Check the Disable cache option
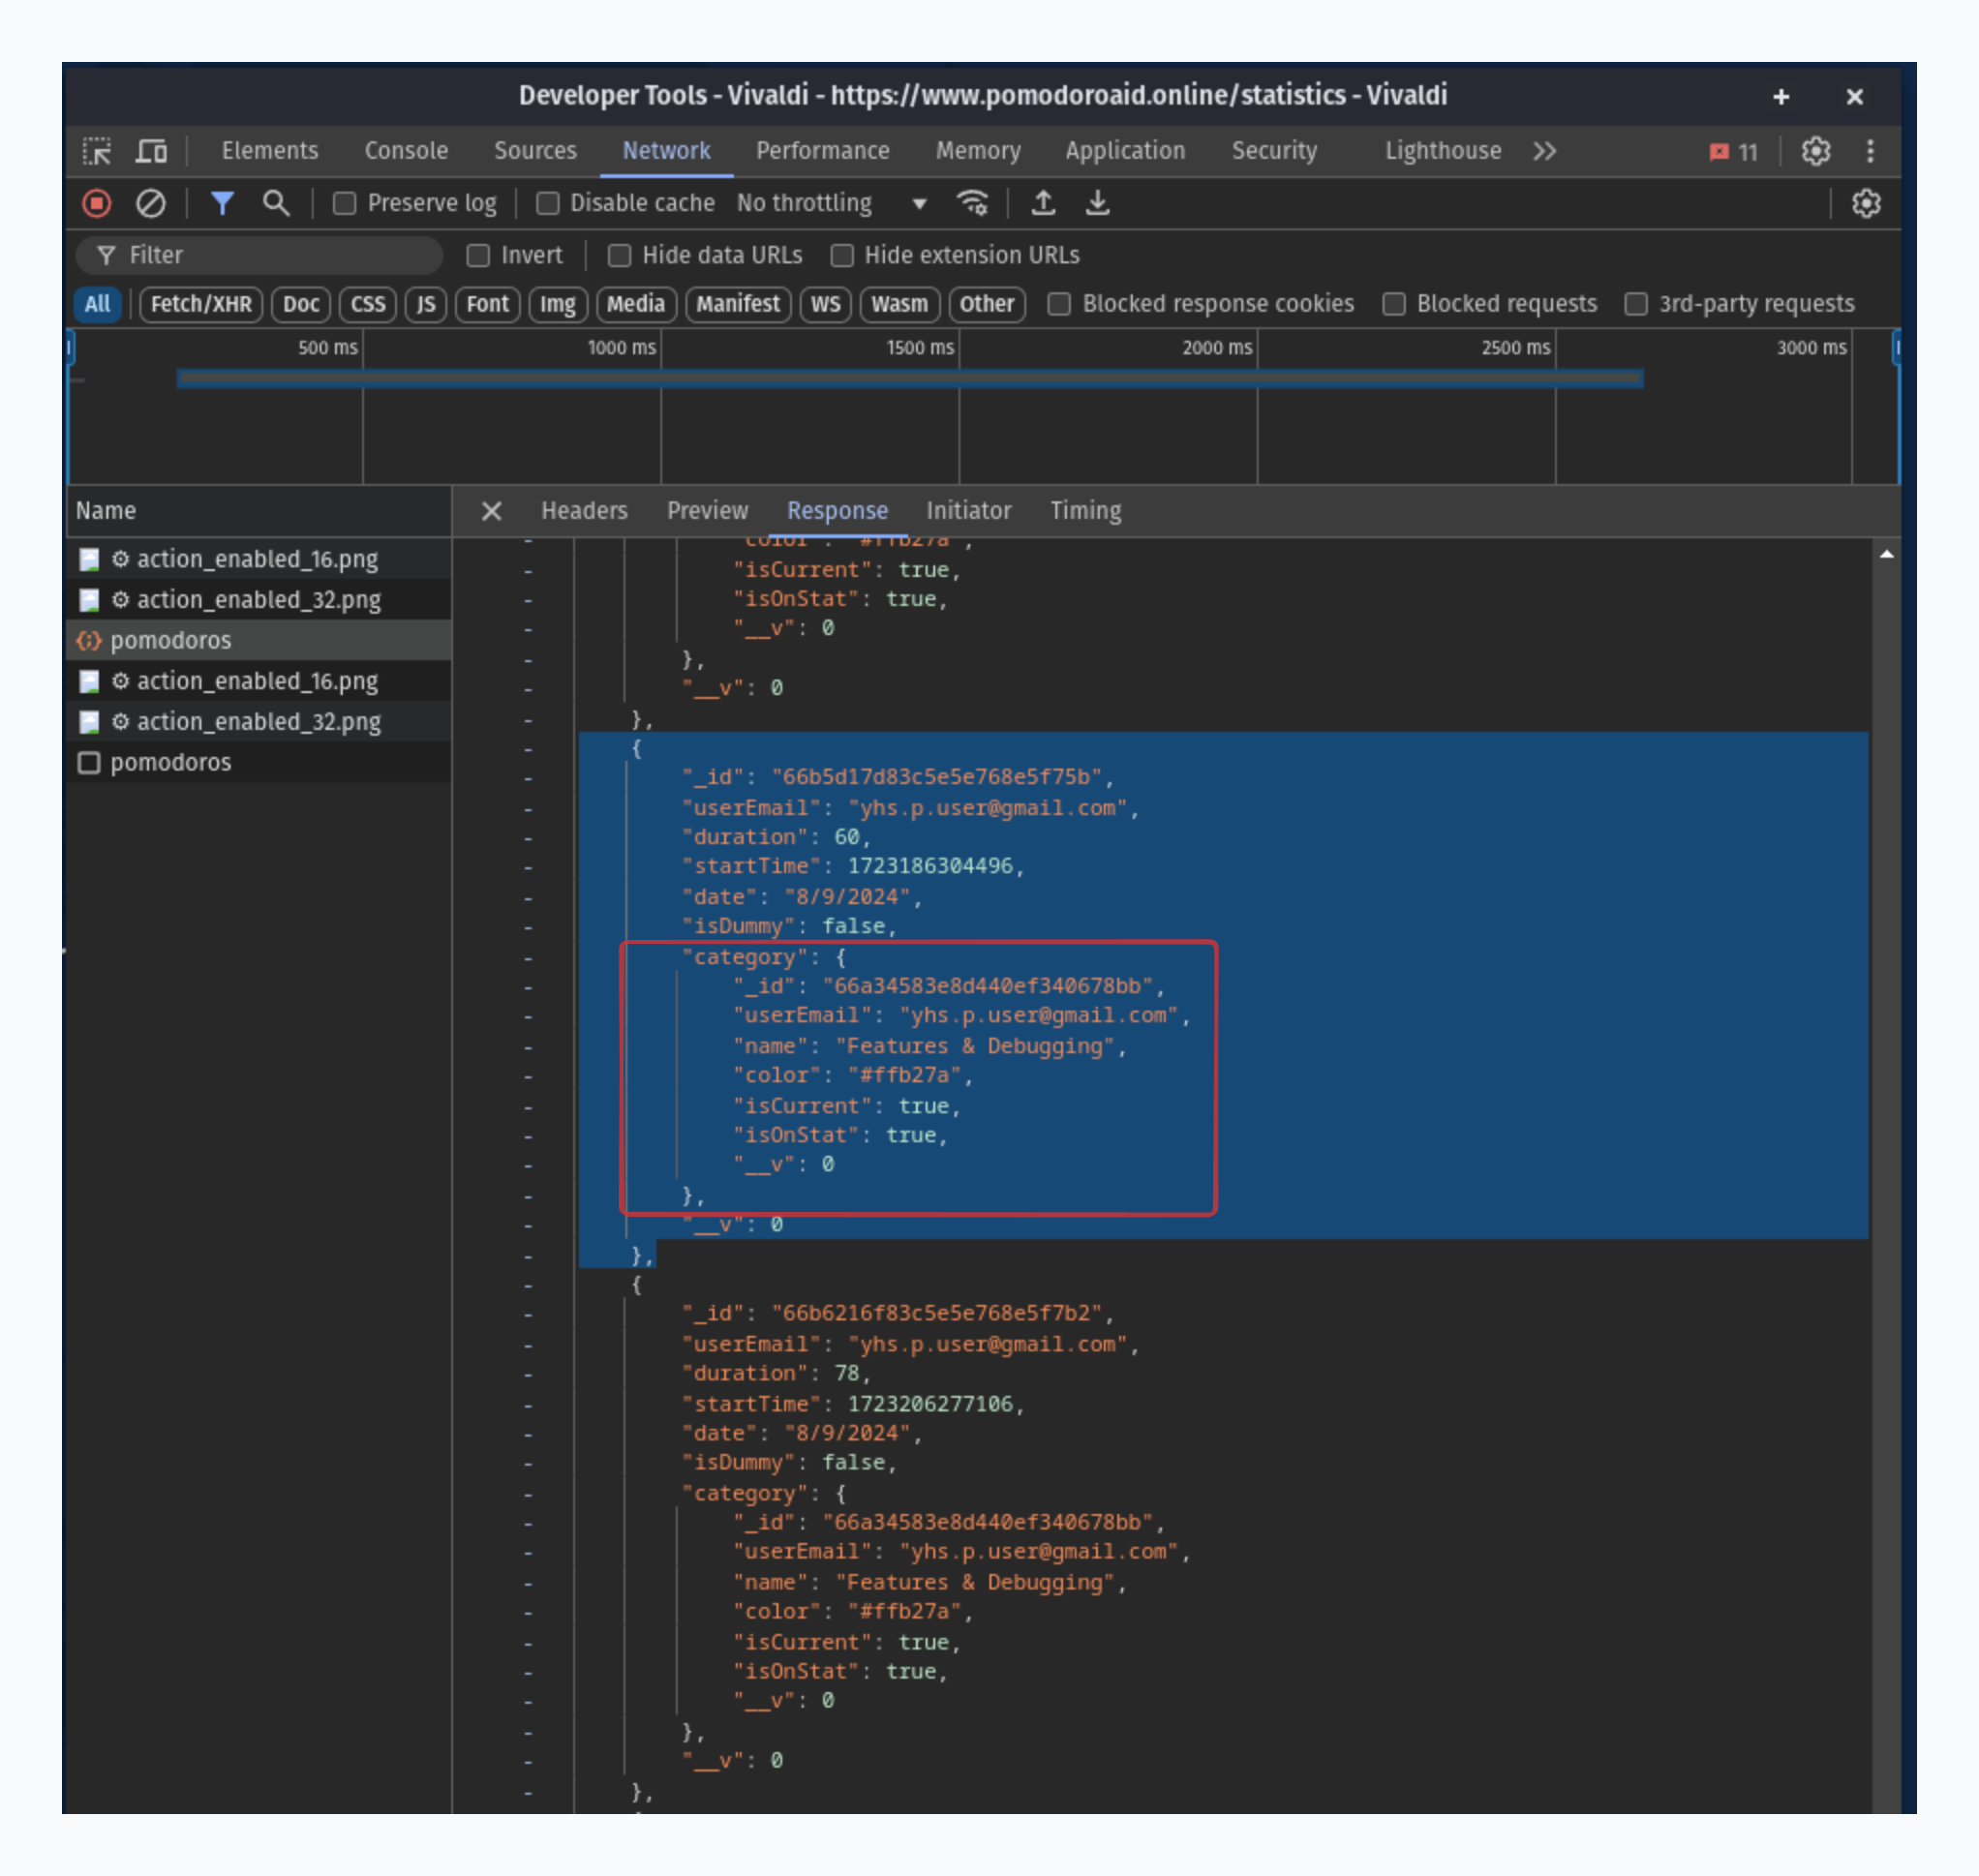This screenshot has width=1979, height=1876. pos(547,204)
